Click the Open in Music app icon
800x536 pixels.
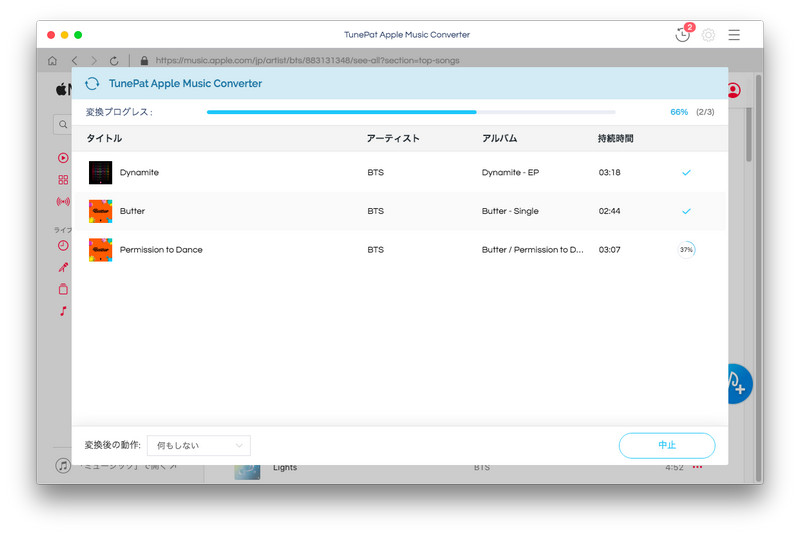63,466
